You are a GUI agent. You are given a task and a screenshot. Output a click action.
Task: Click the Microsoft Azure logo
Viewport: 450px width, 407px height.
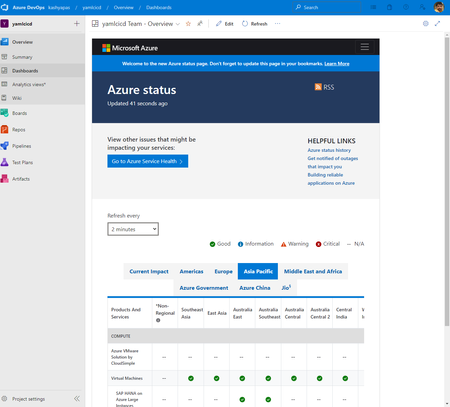(130, 48)
